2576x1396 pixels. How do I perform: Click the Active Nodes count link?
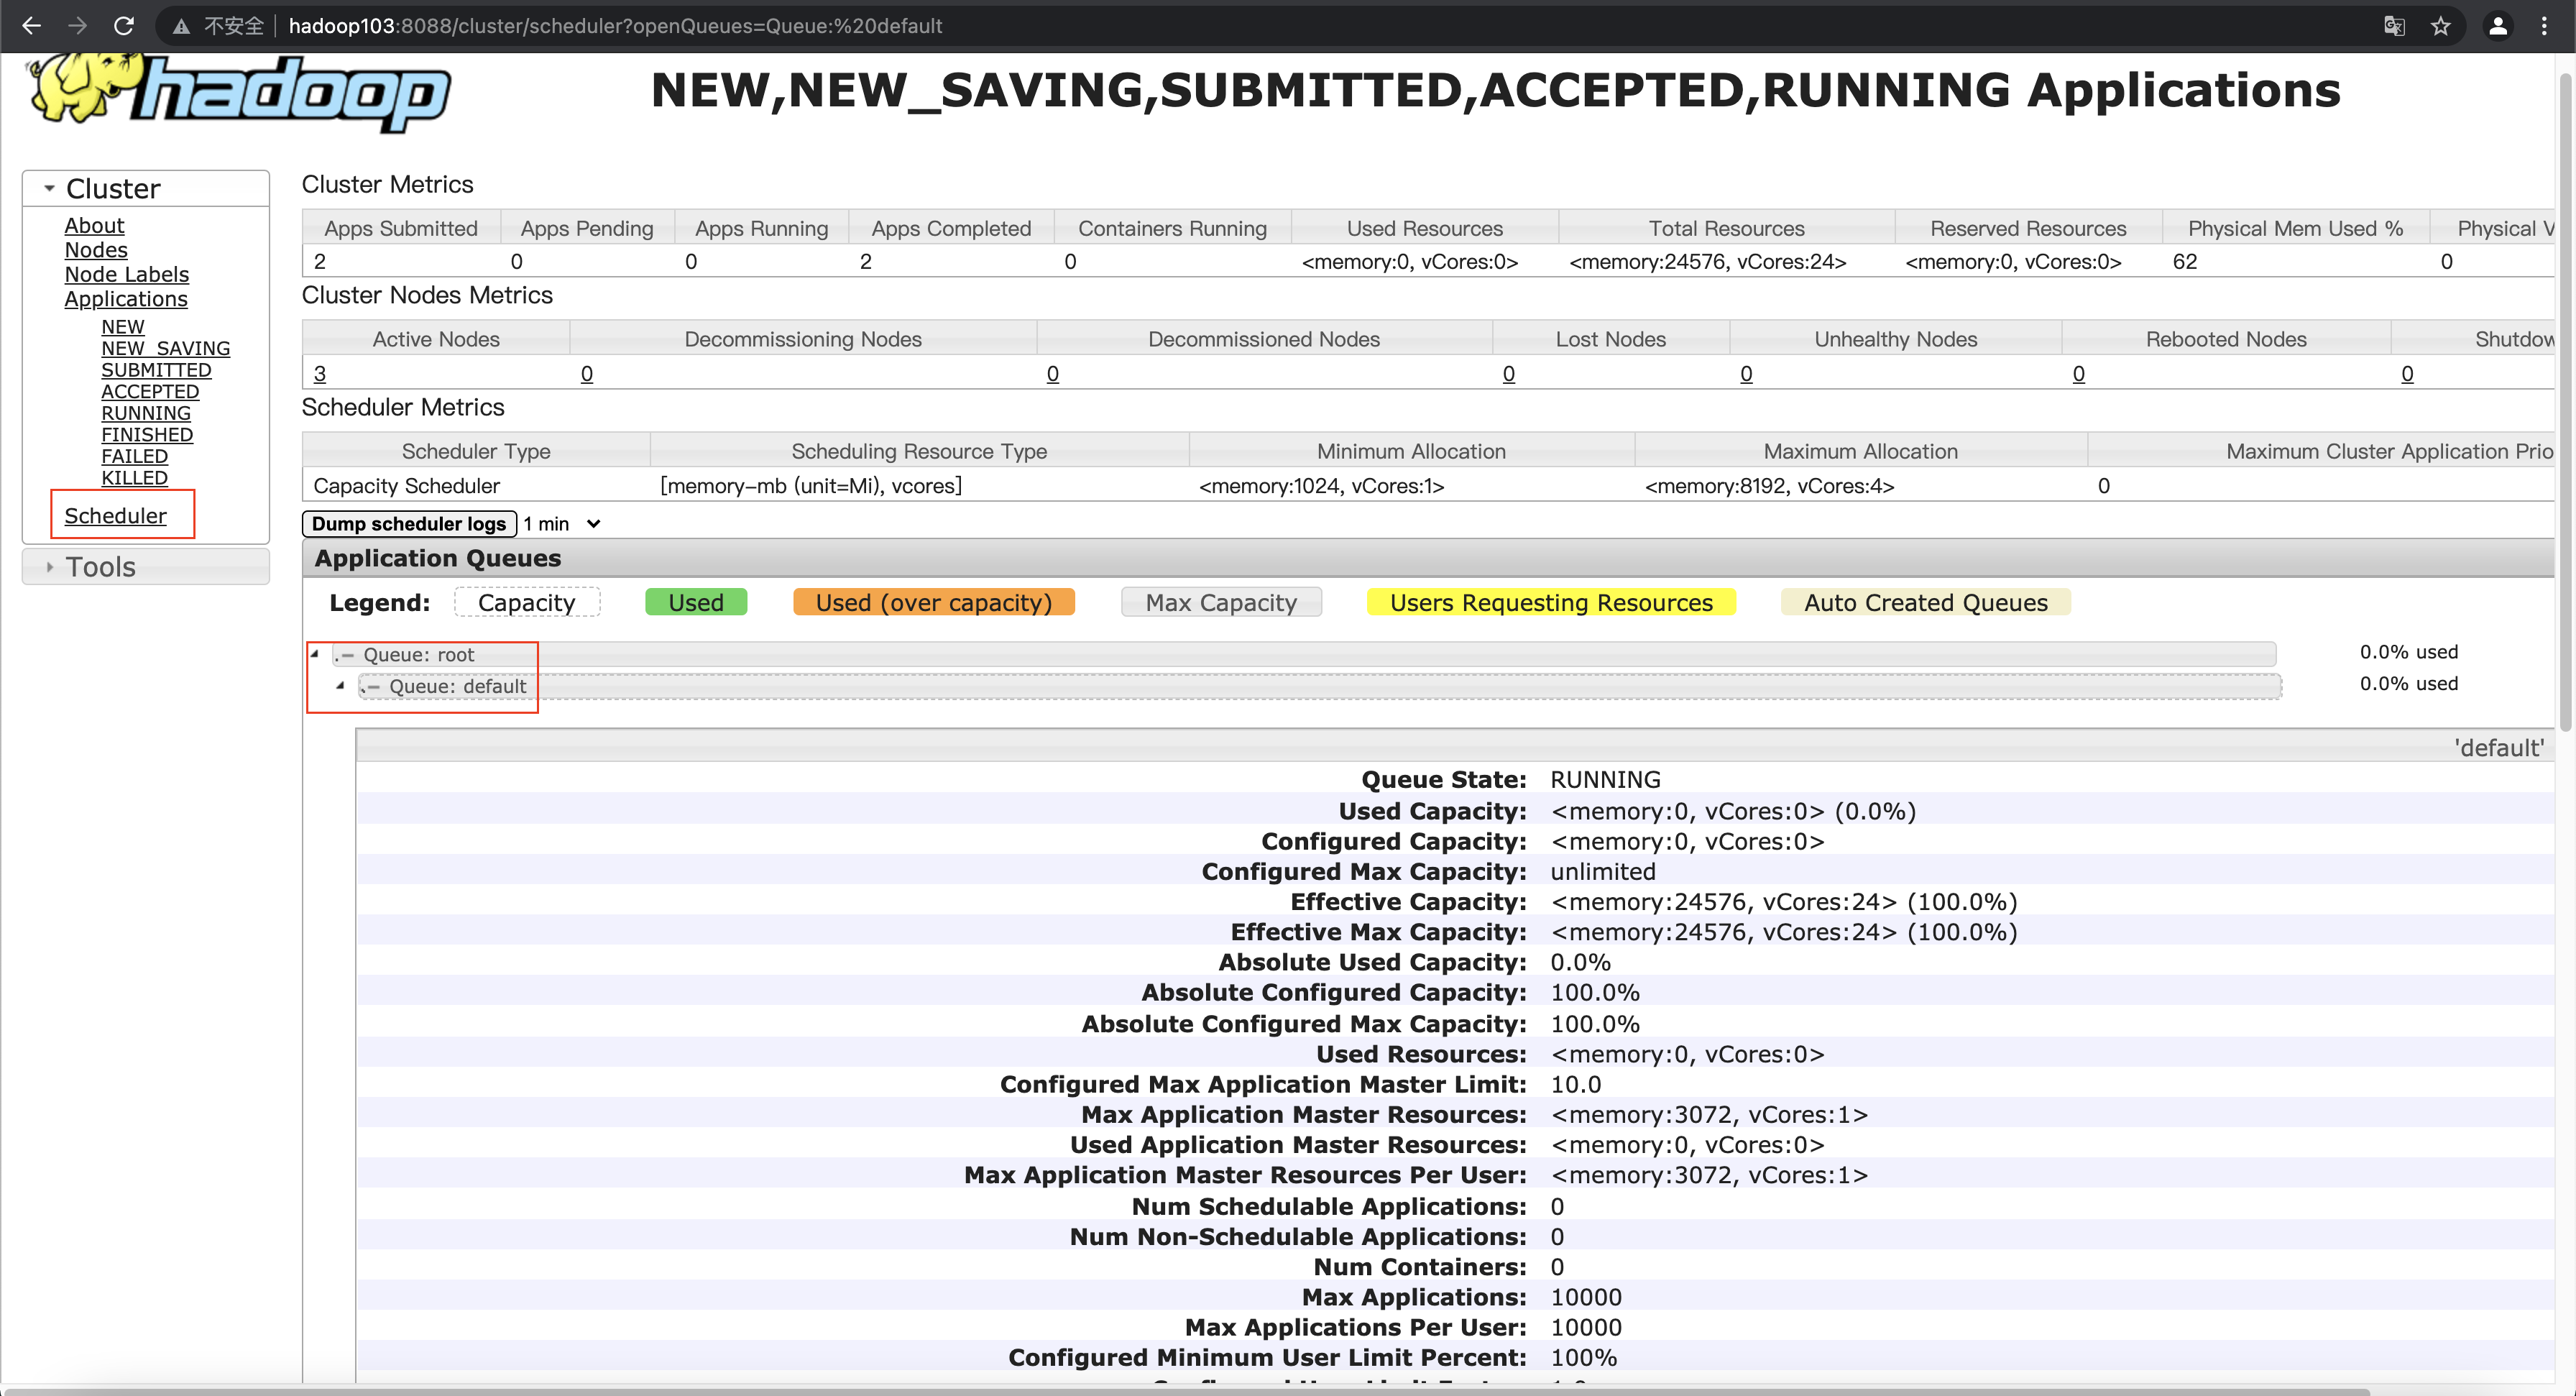click(320, 373)
